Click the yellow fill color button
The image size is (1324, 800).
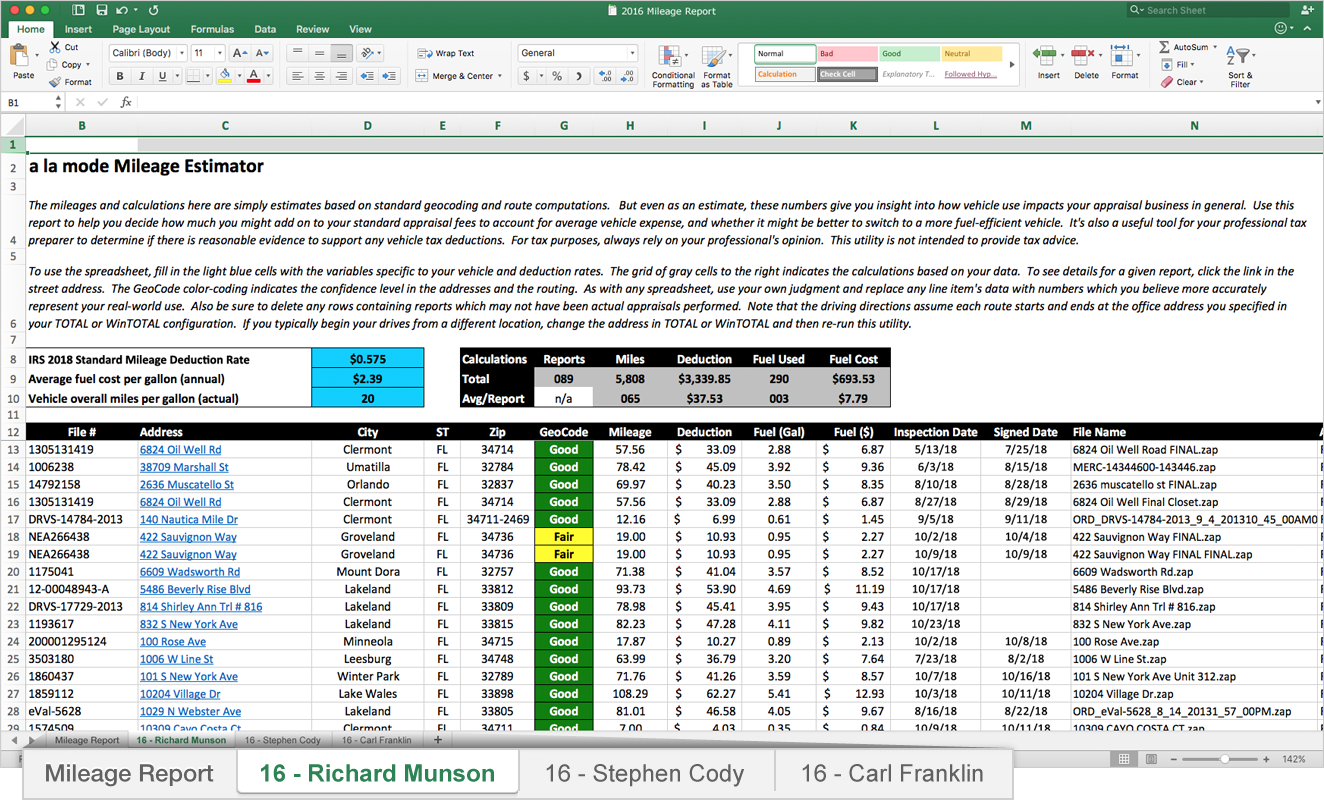224,76
